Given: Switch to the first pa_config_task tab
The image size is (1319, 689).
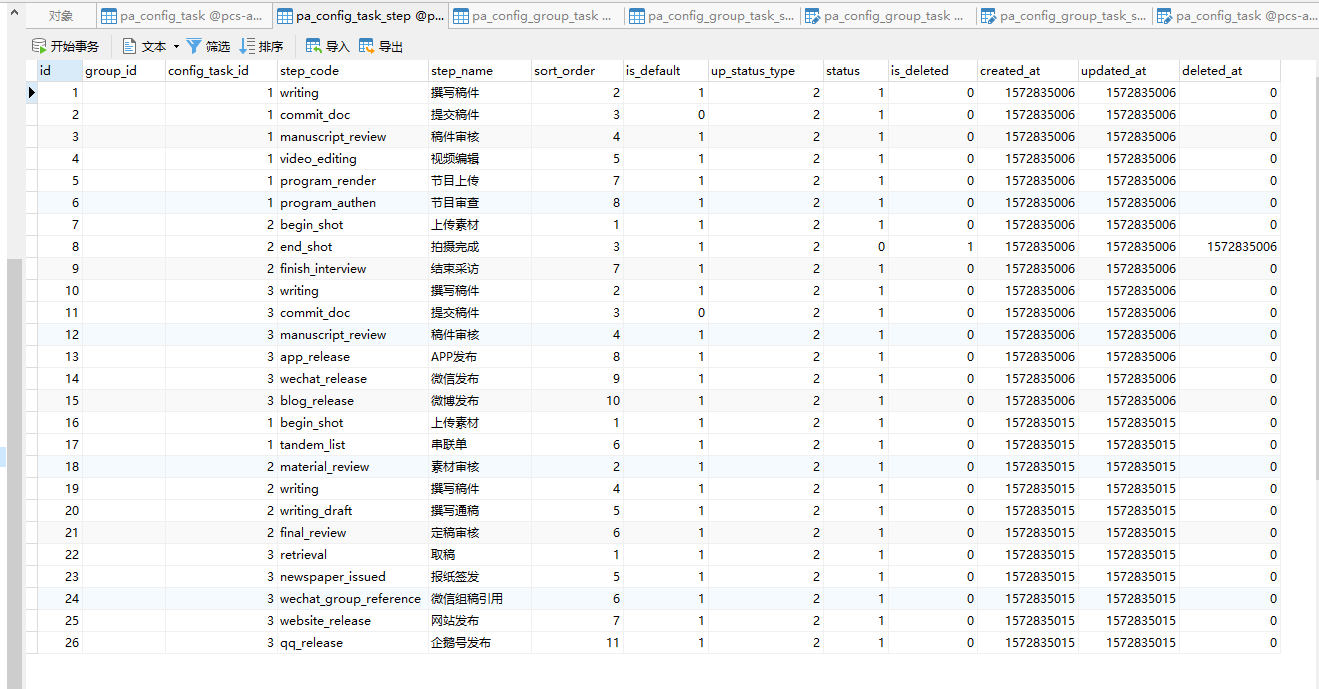Looking at the screenshot, I should click(x=181, y=16).
